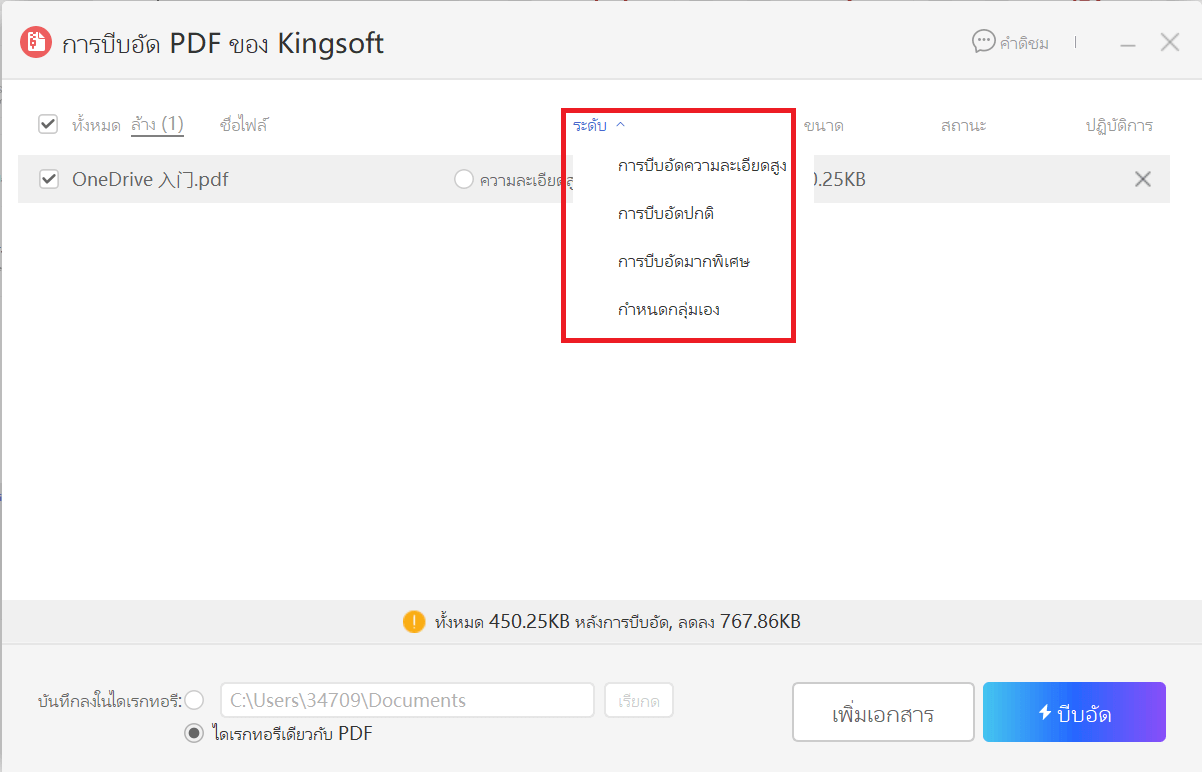The image size is (1202, 772).
Task: Click the ล้าง (1) clear link
Action: coord(158,125)
